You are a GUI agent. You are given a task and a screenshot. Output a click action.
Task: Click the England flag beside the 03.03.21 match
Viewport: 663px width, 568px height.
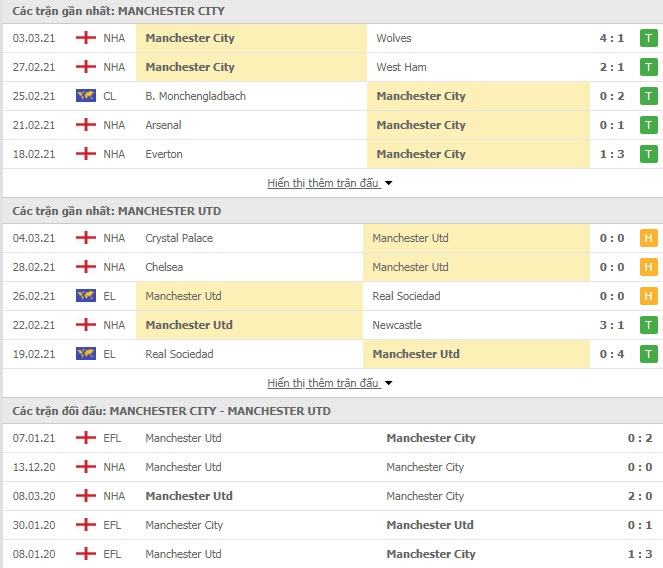click(86, 38)
